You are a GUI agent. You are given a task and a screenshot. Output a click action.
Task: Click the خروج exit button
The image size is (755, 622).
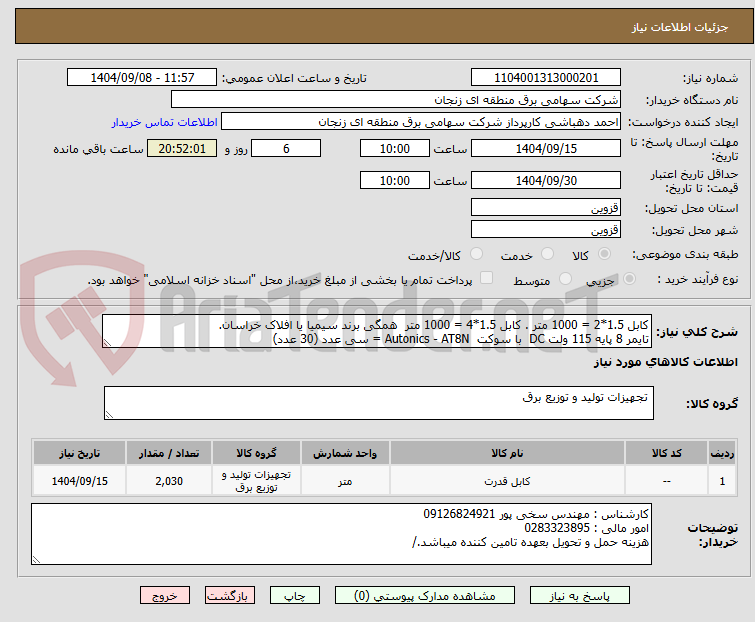point(165,596)
